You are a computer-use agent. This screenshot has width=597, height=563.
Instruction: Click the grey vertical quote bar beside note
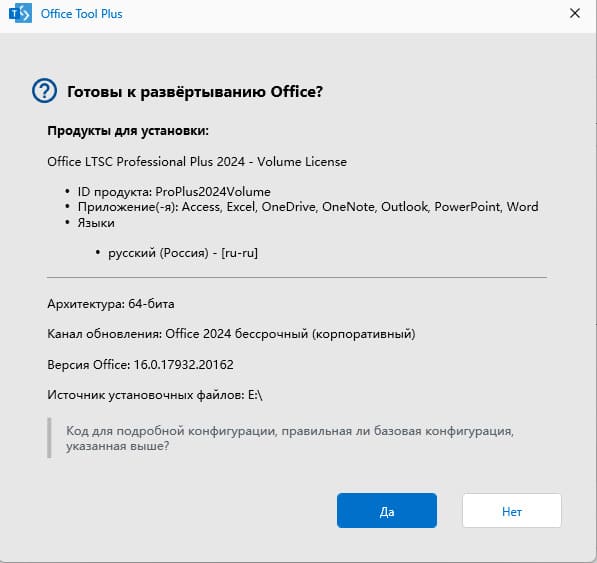tap(49, 438)
